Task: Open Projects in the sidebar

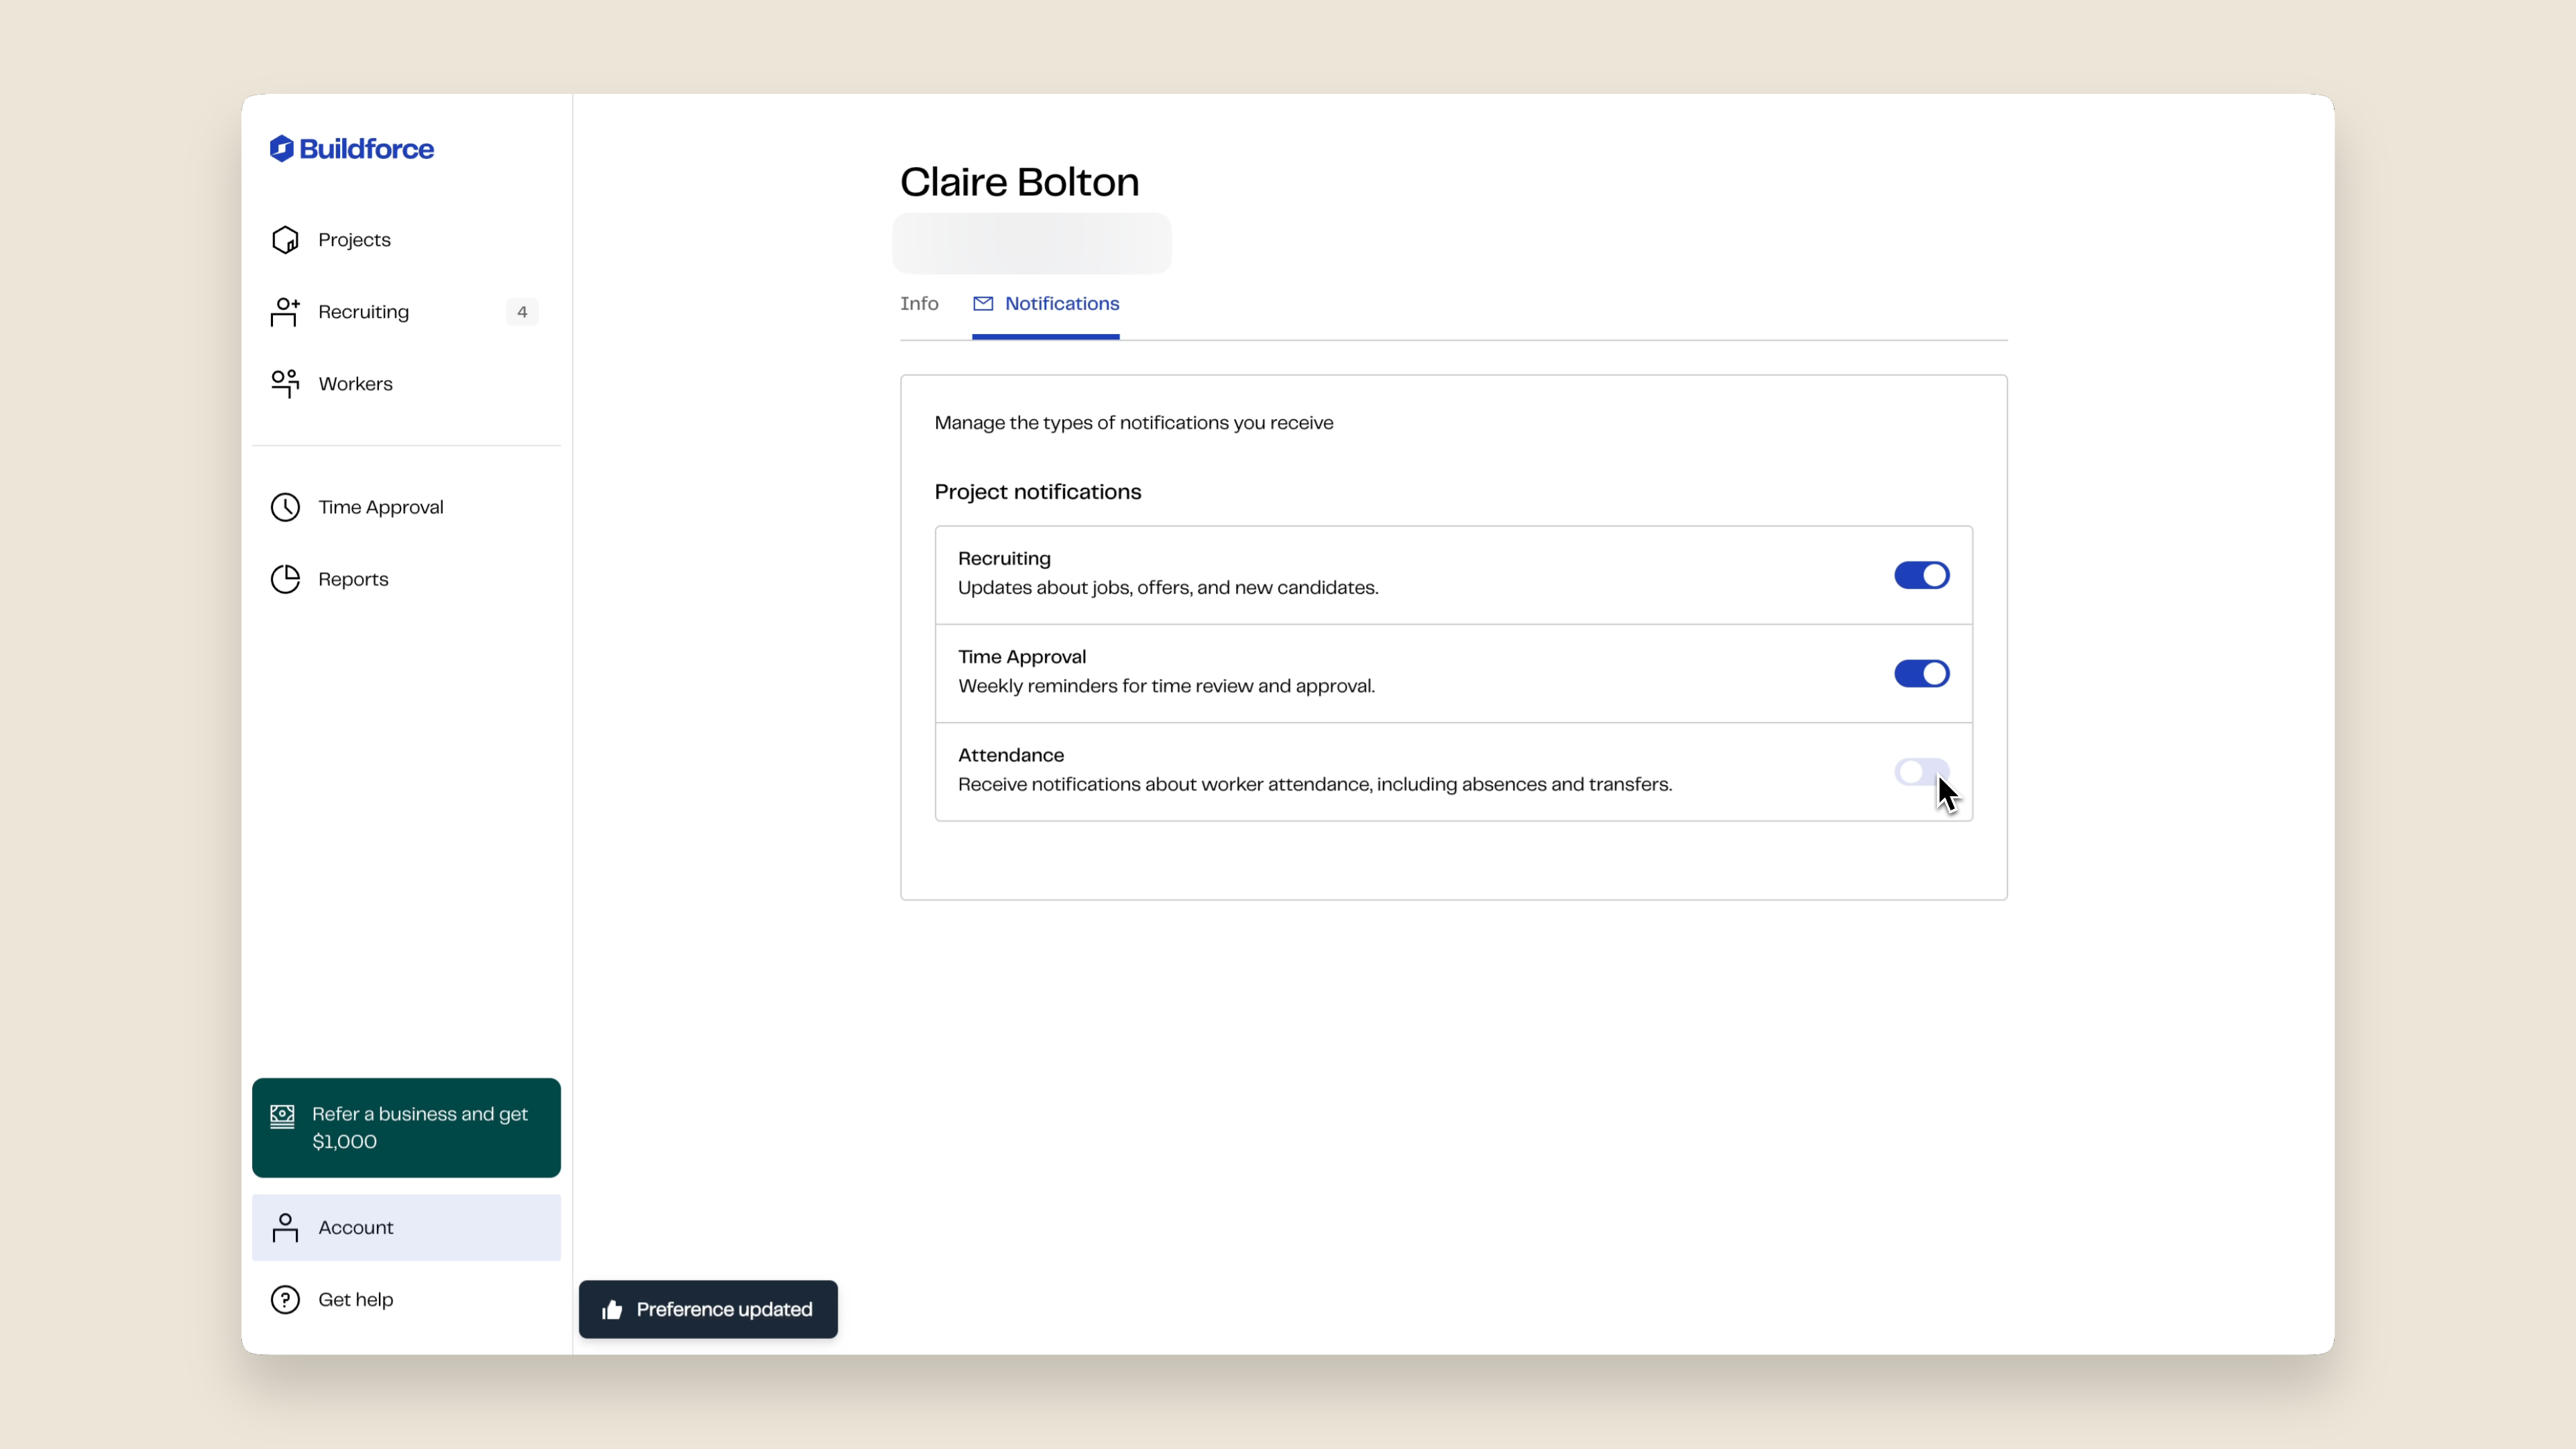Action: click(406, 240)
